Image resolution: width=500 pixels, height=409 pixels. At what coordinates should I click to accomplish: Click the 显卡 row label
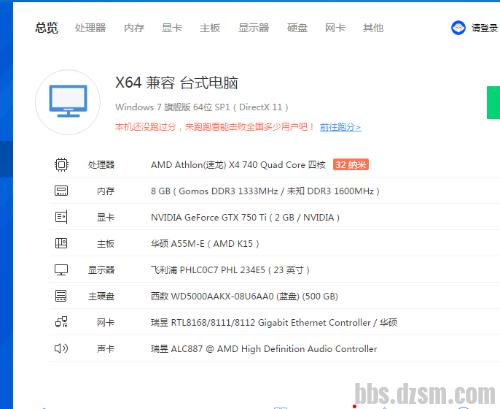coord(106,217)
